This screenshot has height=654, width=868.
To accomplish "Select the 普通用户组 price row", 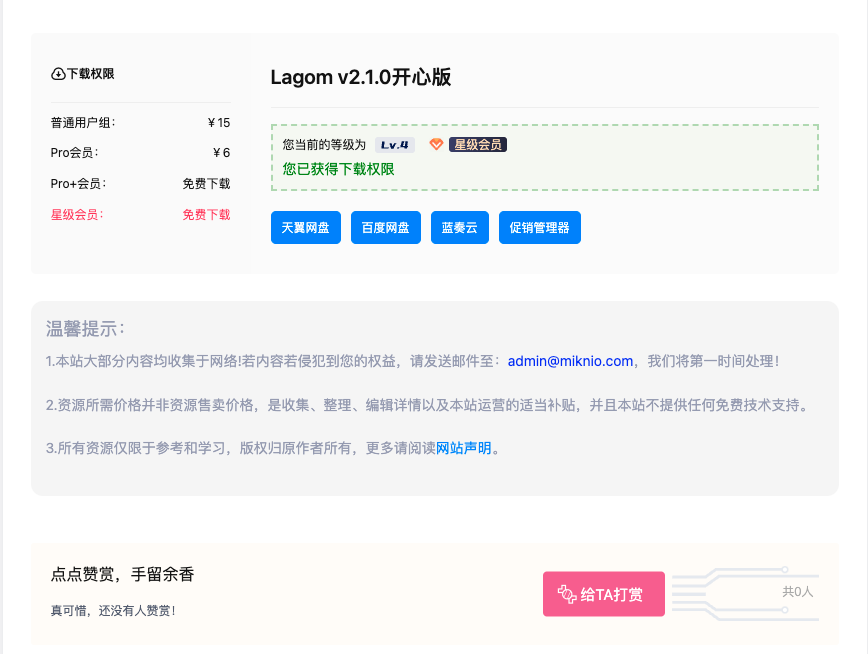I will tap(140, 123).
